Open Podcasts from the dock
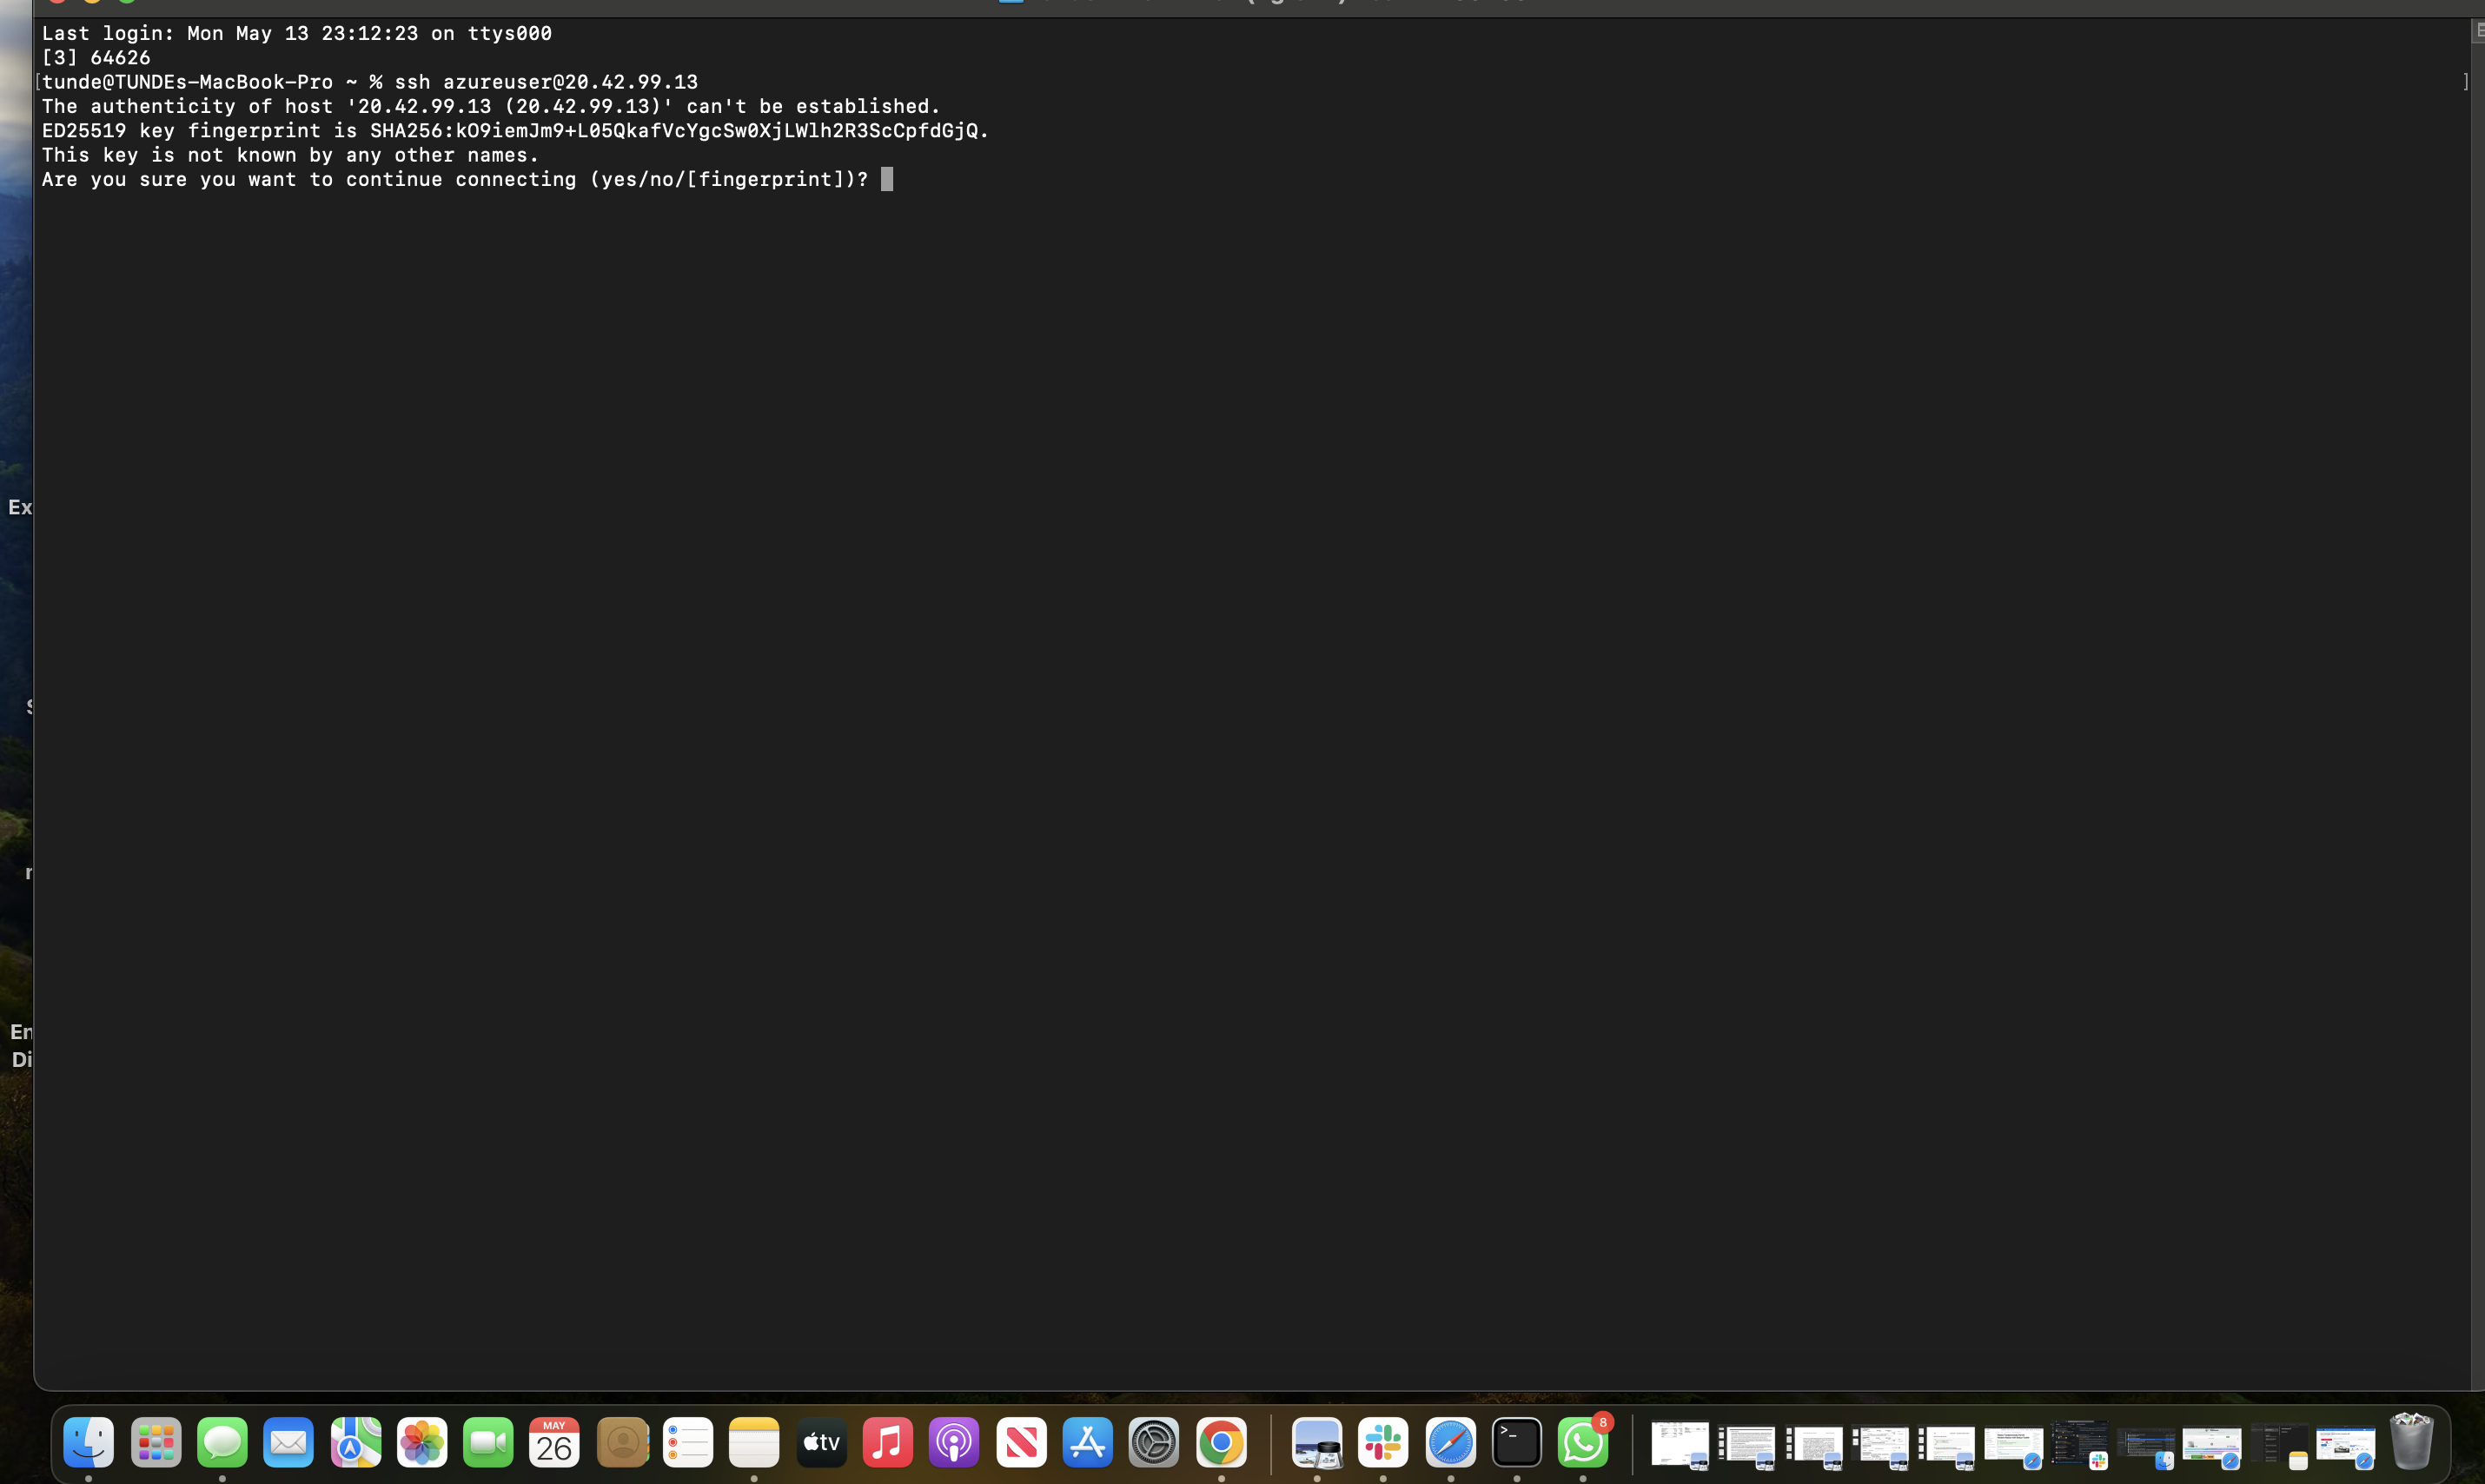Image resolution: width=2485 pixels, height=1484 pixels. tap(954, 1442)
